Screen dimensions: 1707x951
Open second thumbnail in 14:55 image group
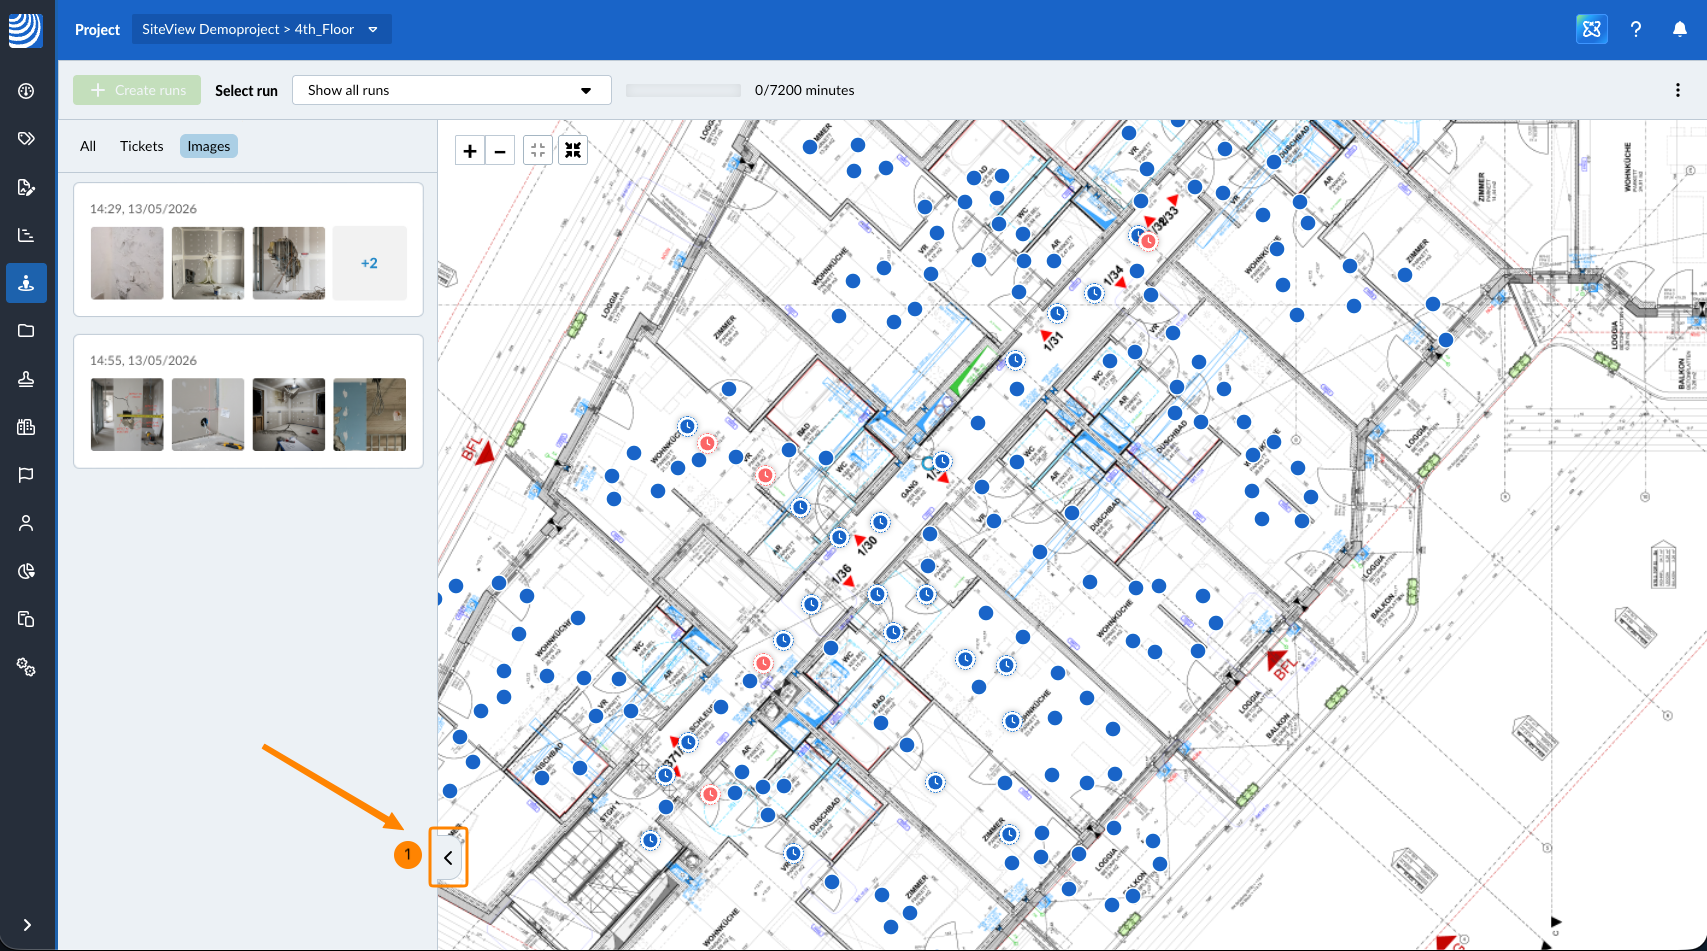pyautogui.click(x=208, y=414)
